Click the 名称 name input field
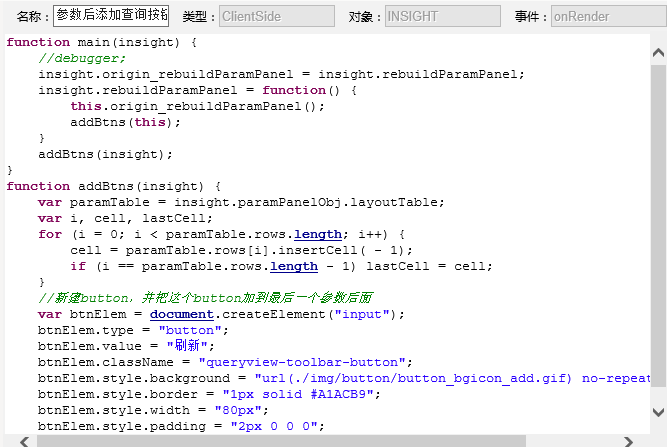 click(x=111, y=16)
